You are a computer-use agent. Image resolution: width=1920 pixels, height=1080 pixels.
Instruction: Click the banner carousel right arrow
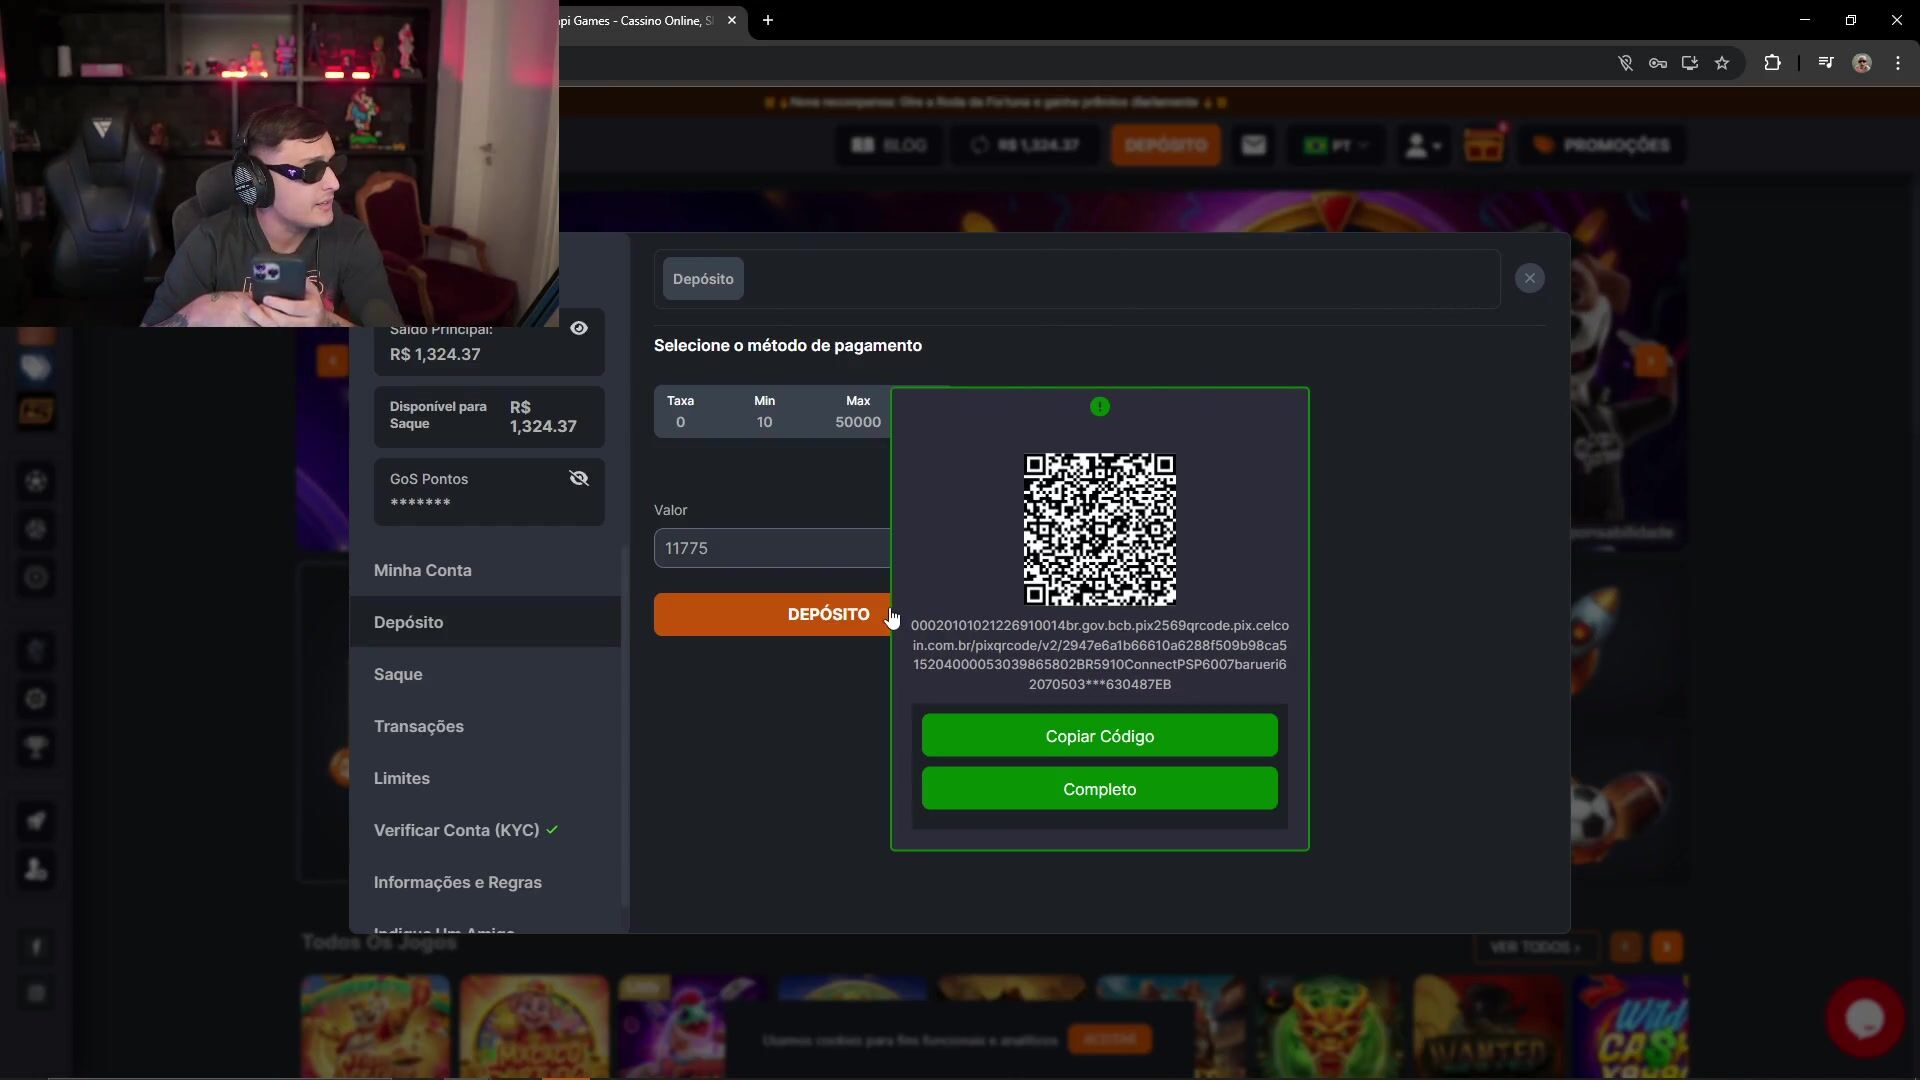[1651, 360]
